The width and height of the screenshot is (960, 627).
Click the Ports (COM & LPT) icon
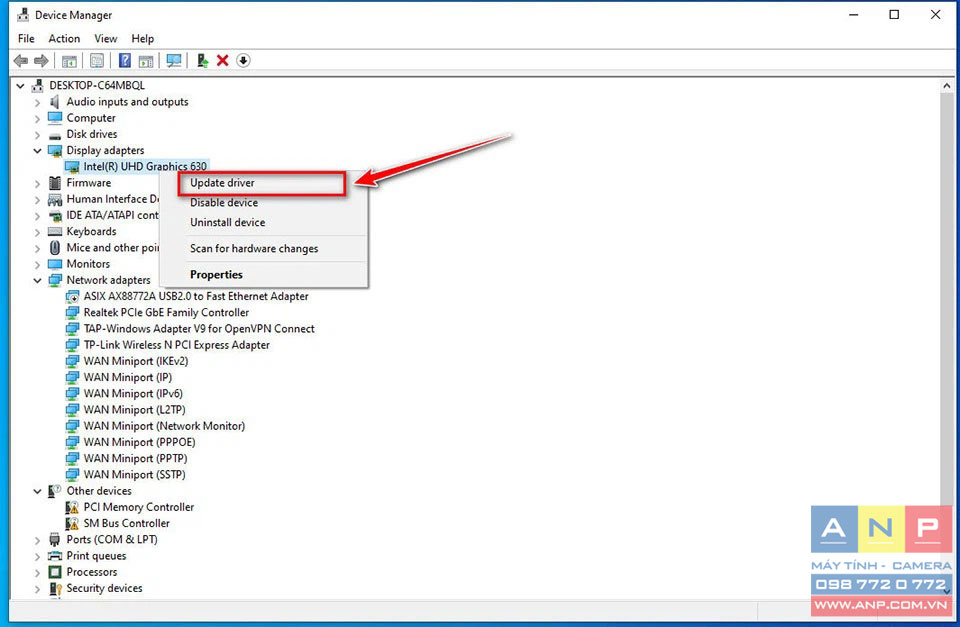click(54, 539)
